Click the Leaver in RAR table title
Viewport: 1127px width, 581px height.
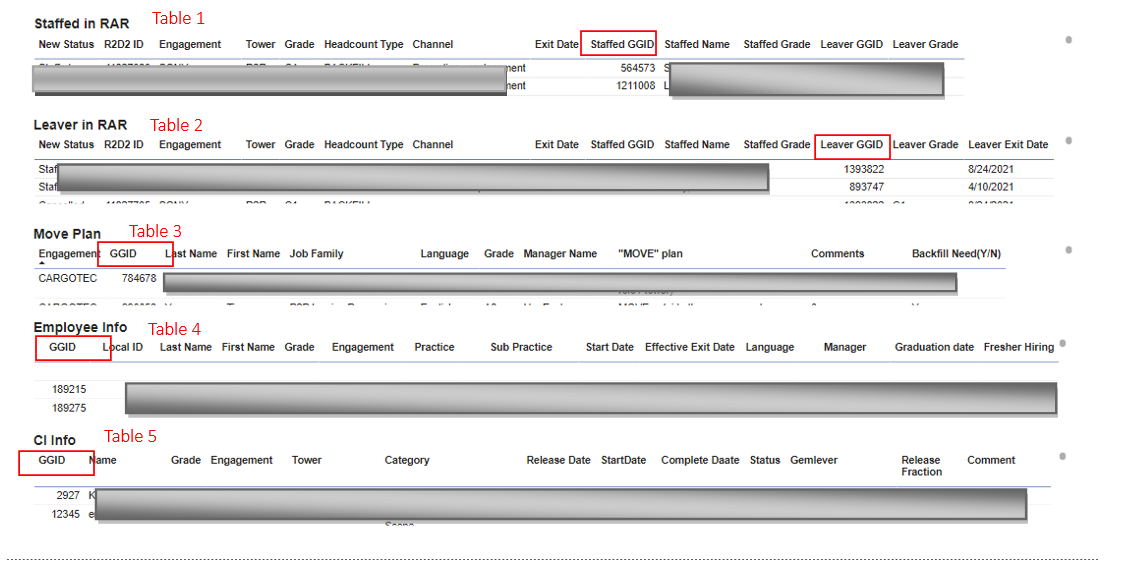[80, 125]
